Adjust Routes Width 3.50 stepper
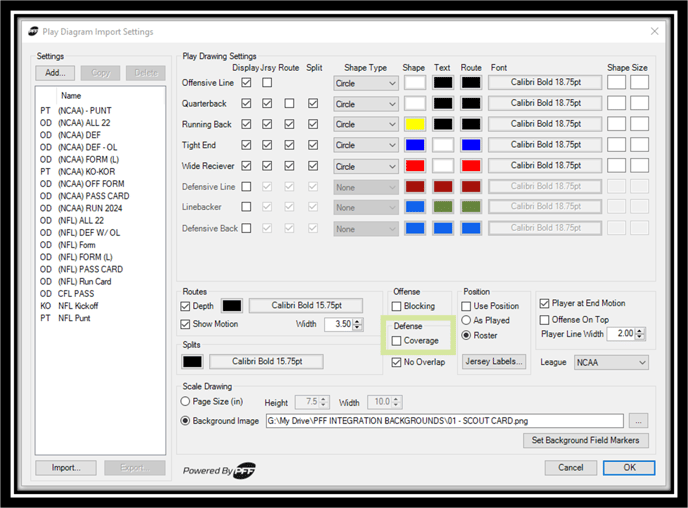 [358, 324]
